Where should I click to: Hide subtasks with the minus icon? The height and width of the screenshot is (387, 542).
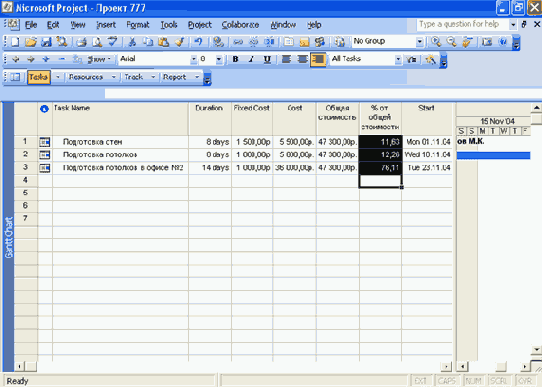click(x=62, y=59)
